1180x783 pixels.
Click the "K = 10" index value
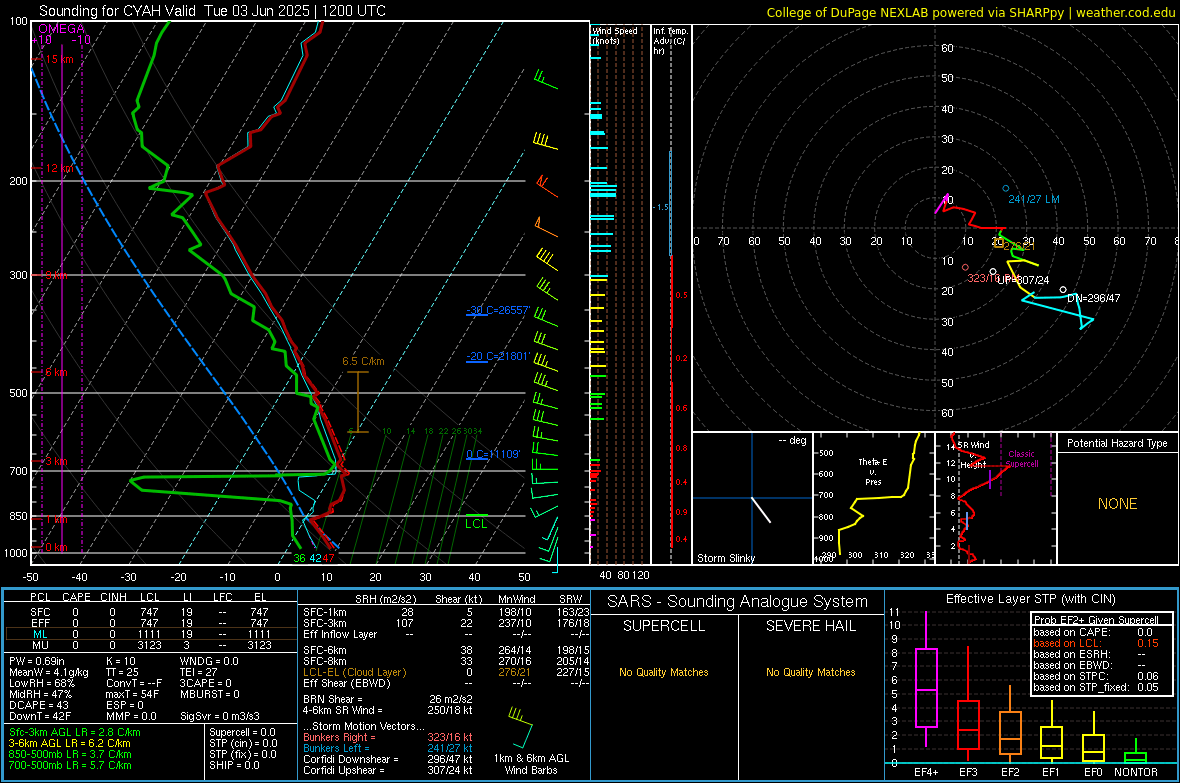[x=121, y=662]
